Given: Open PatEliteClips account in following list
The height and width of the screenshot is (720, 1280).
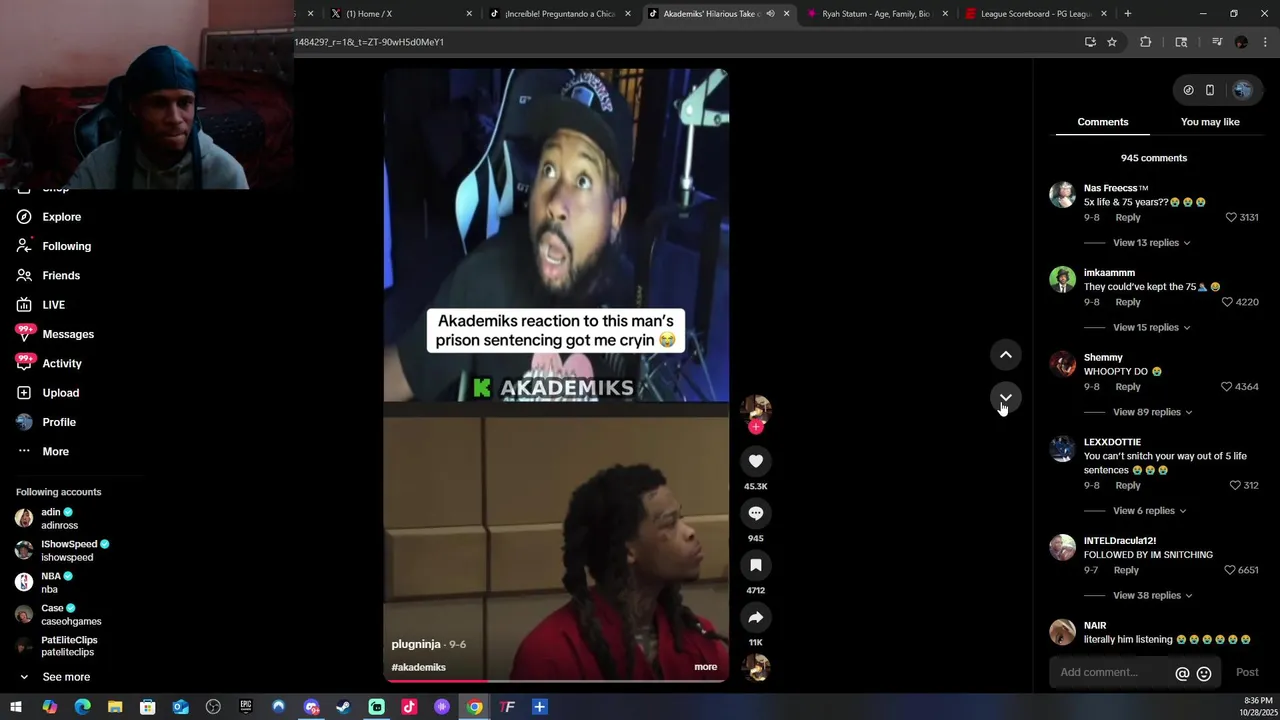Looking at the screenshot, I should point(56,646).
